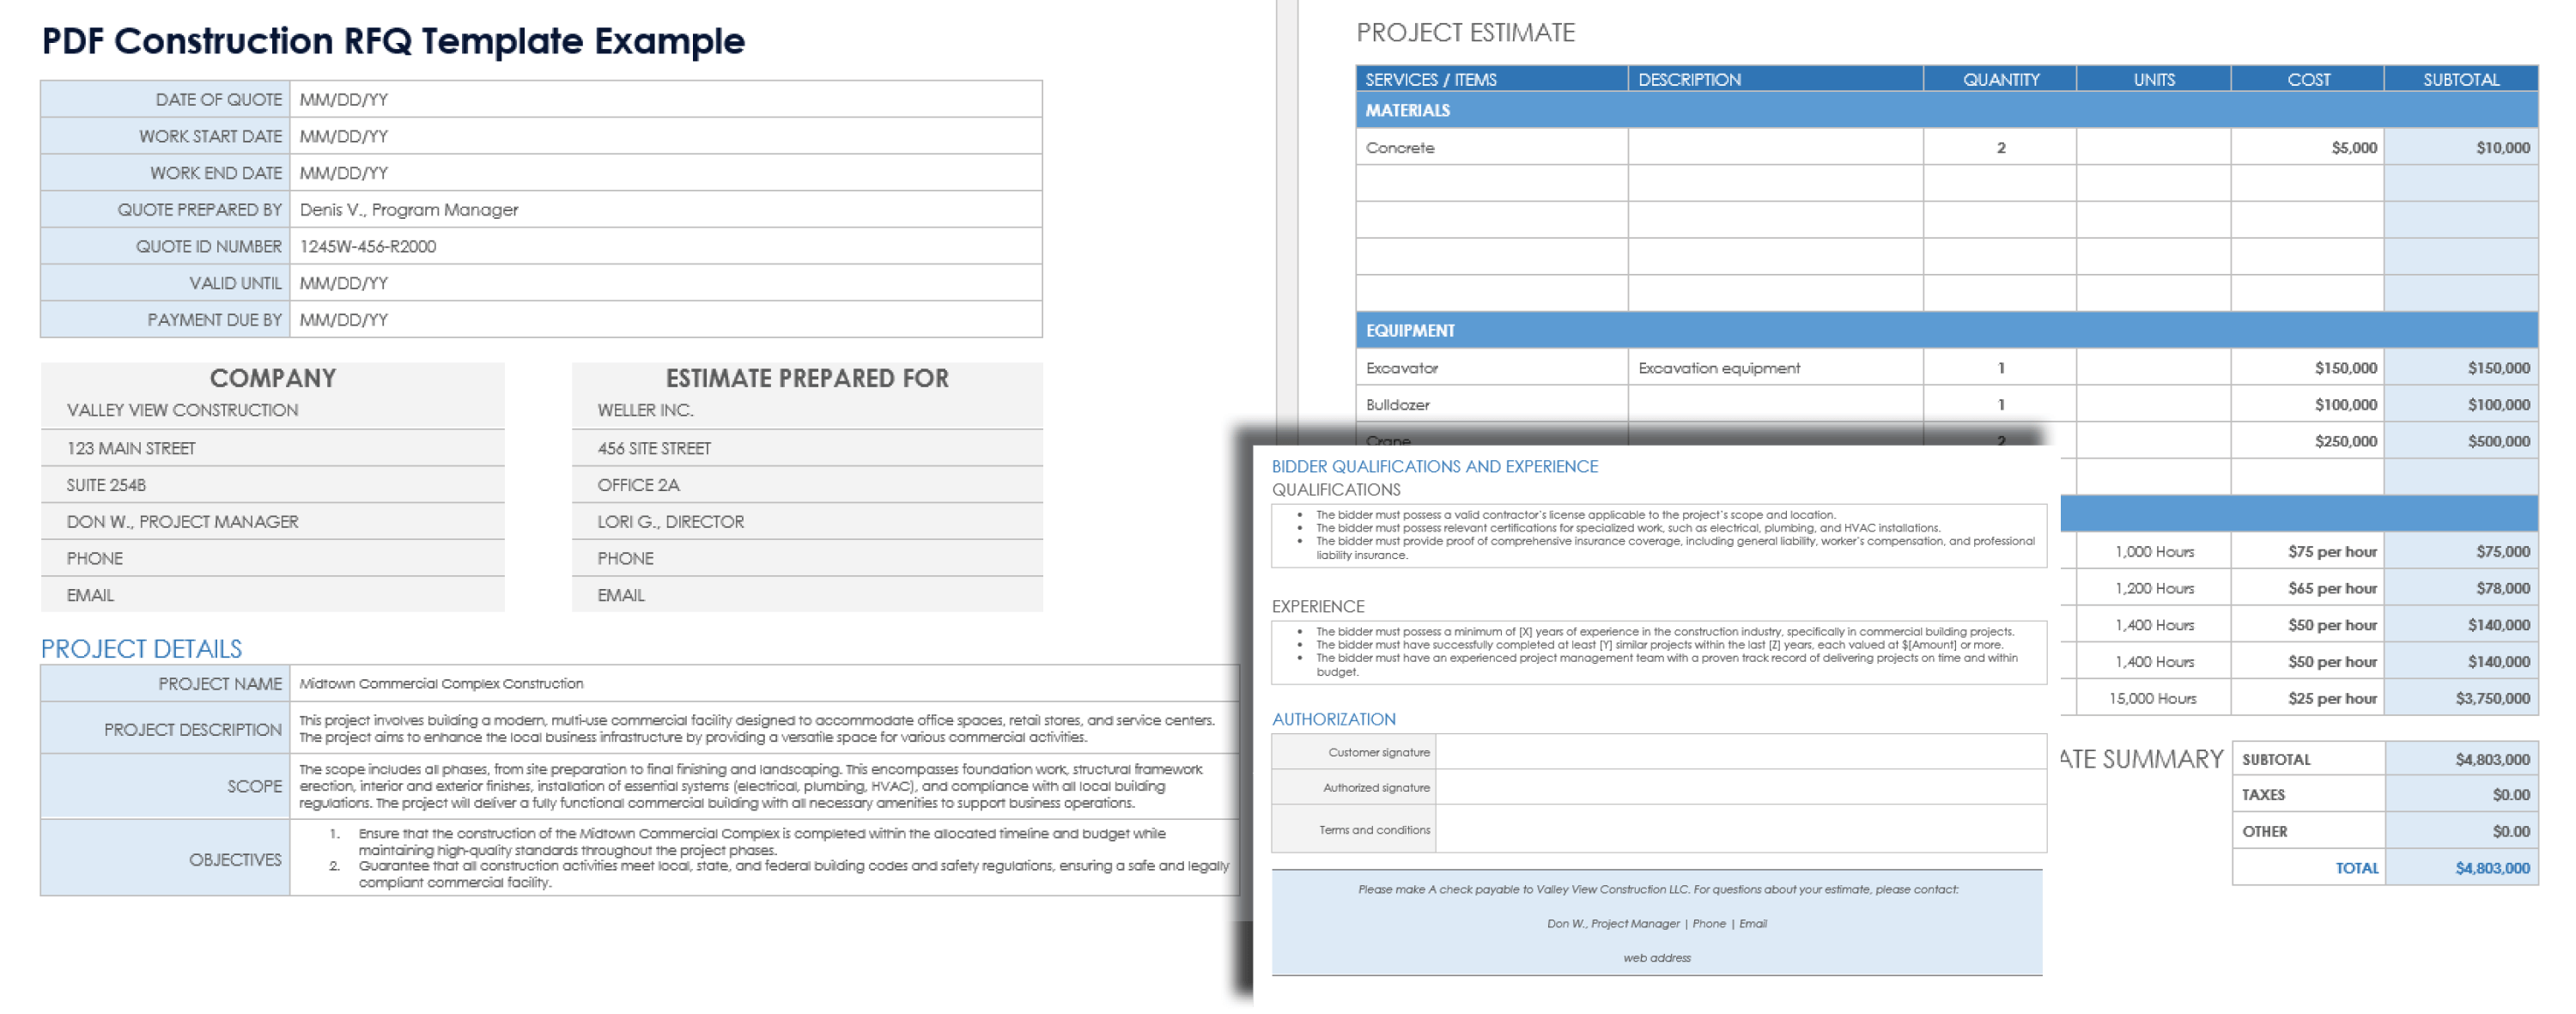
Task: Click the PROJECT DETAILS heading
Action: (x=141, y=649)
